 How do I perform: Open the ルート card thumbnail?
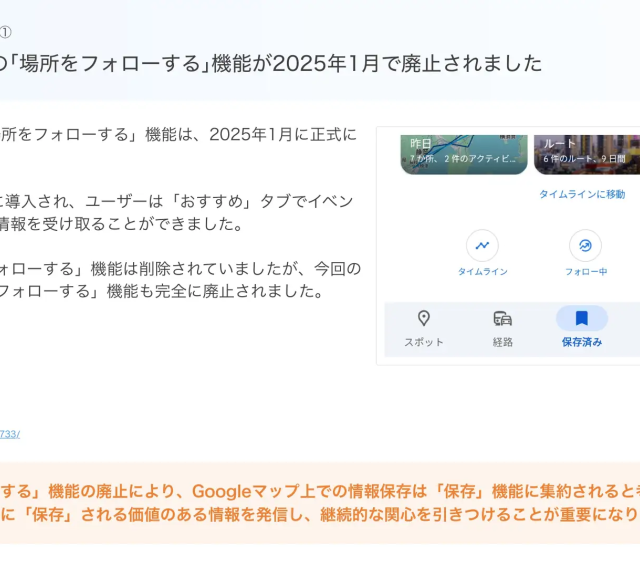point(587,153)
